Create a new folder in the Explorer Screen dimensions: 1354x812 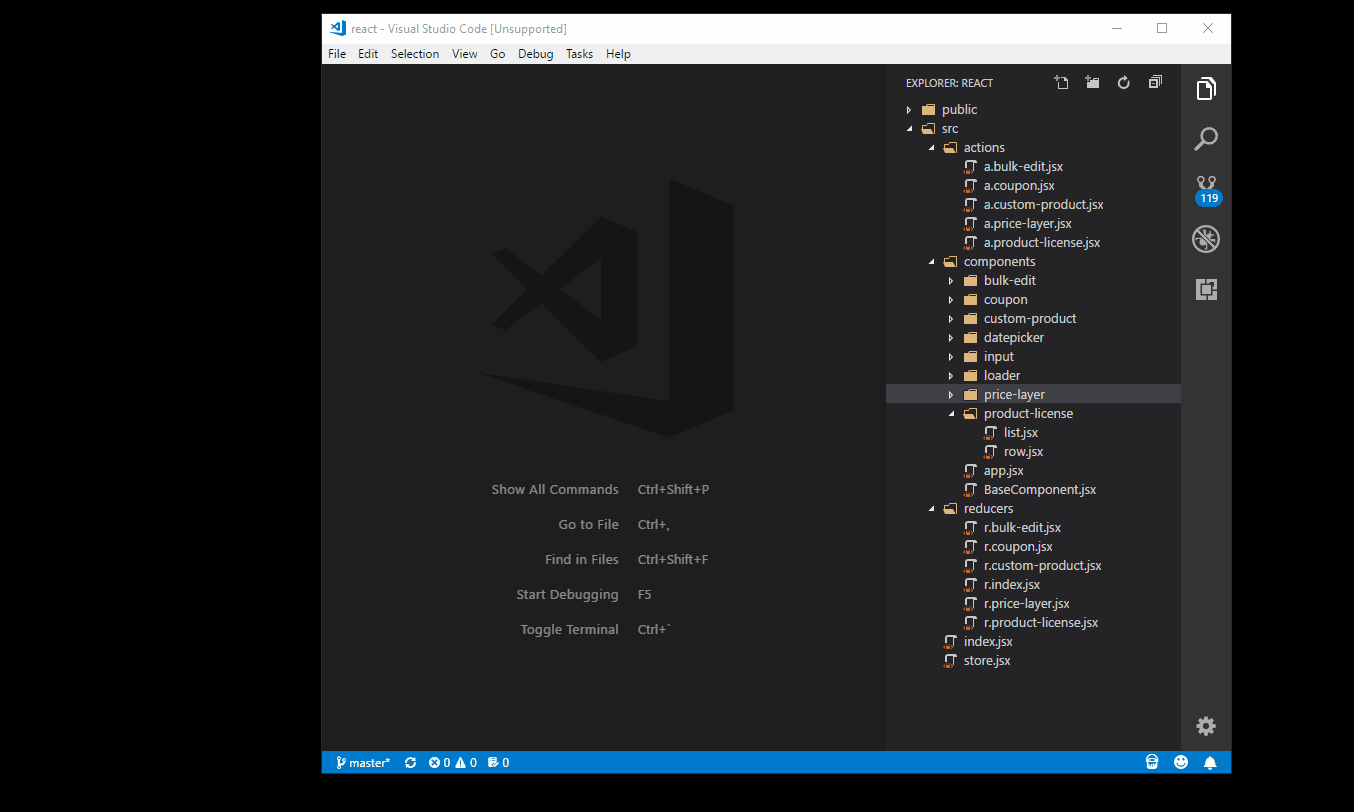point(1092,82)
